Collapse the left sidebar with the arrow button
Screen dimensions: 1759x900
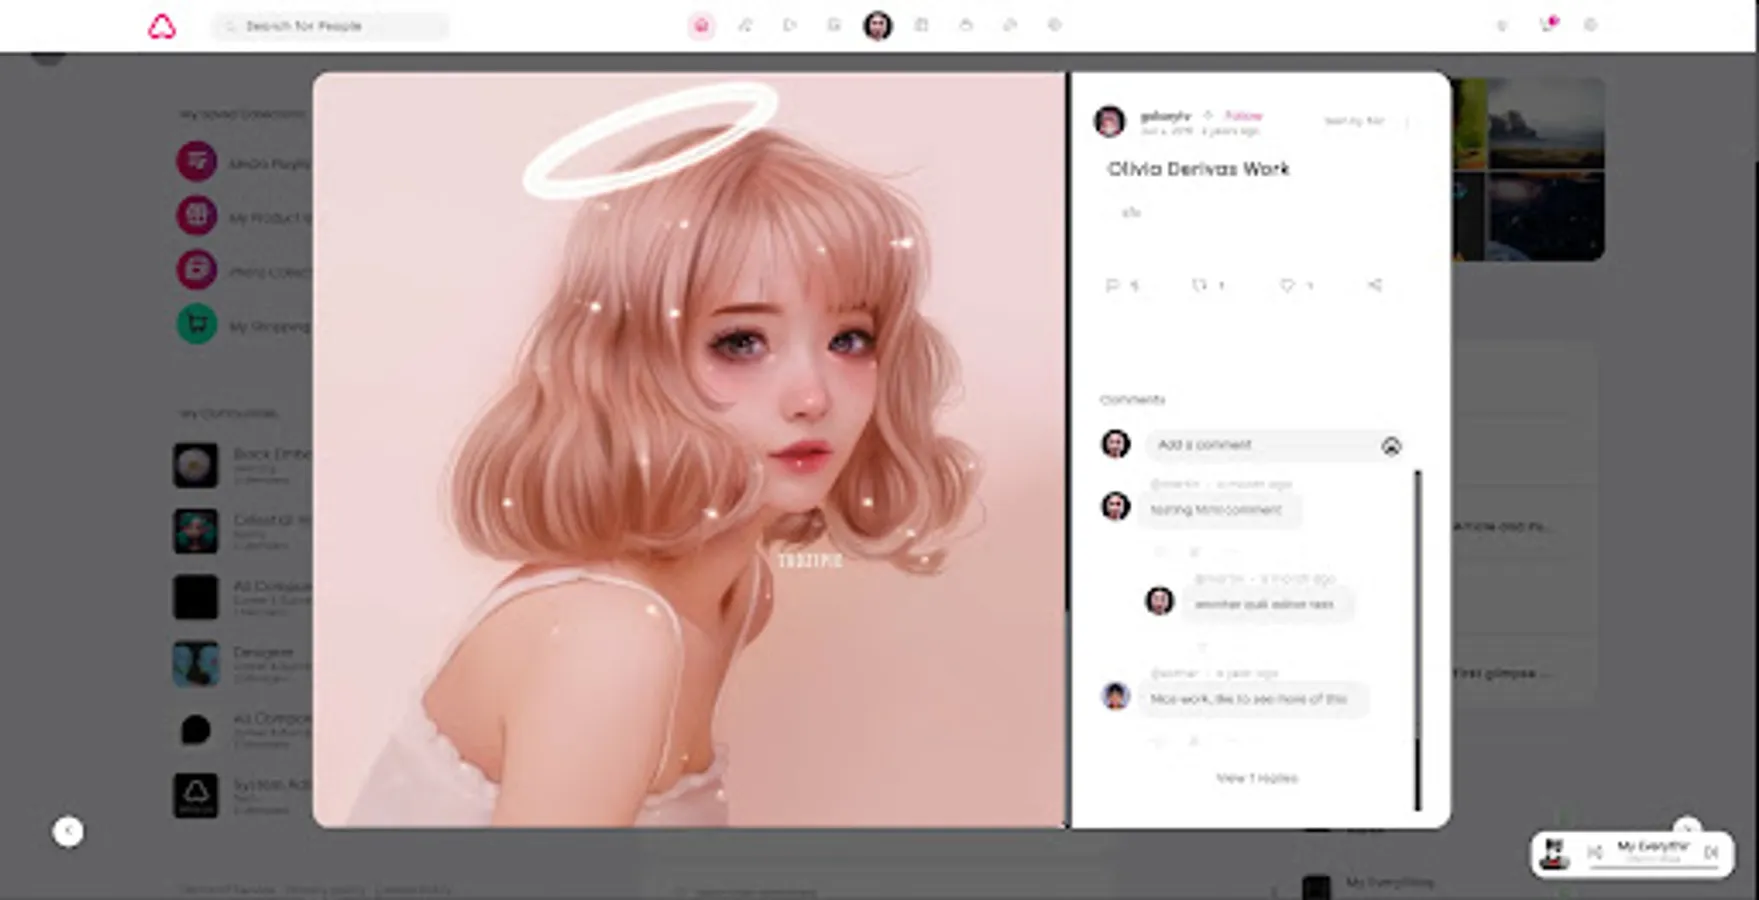(68, 831)
